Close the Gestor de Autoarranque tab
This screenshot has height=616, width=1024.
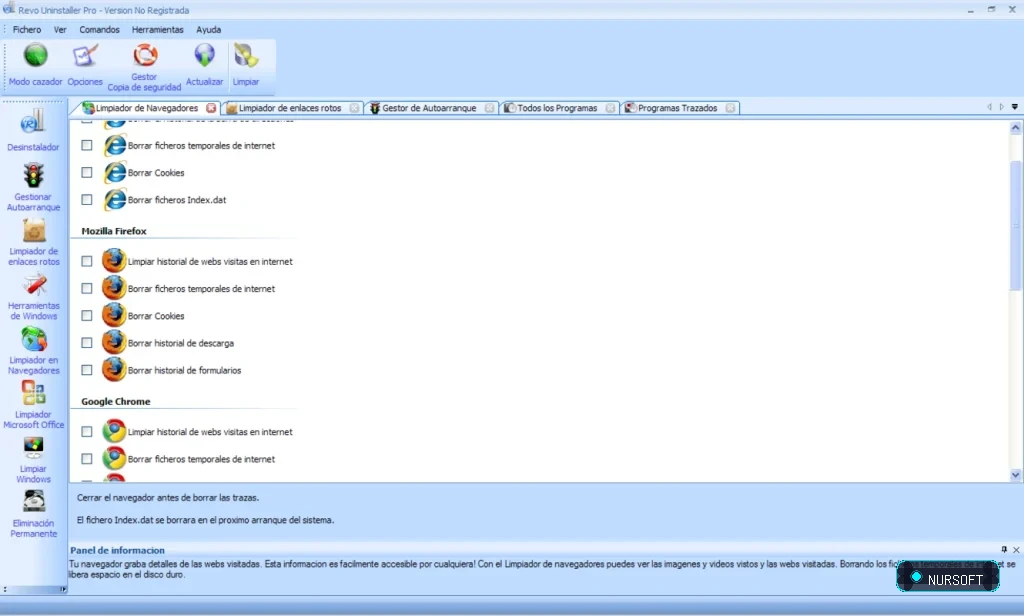[x=489, y=108]
